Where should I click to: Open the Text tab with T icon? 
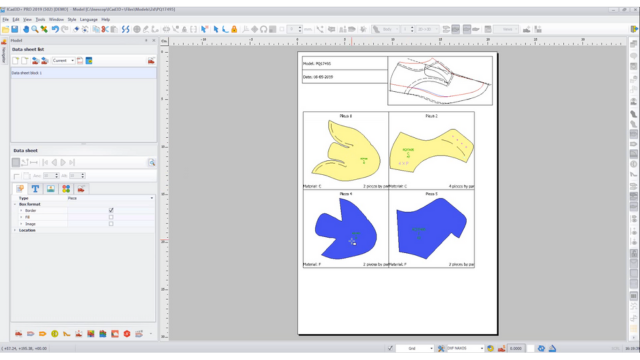[x=35, y=189]
